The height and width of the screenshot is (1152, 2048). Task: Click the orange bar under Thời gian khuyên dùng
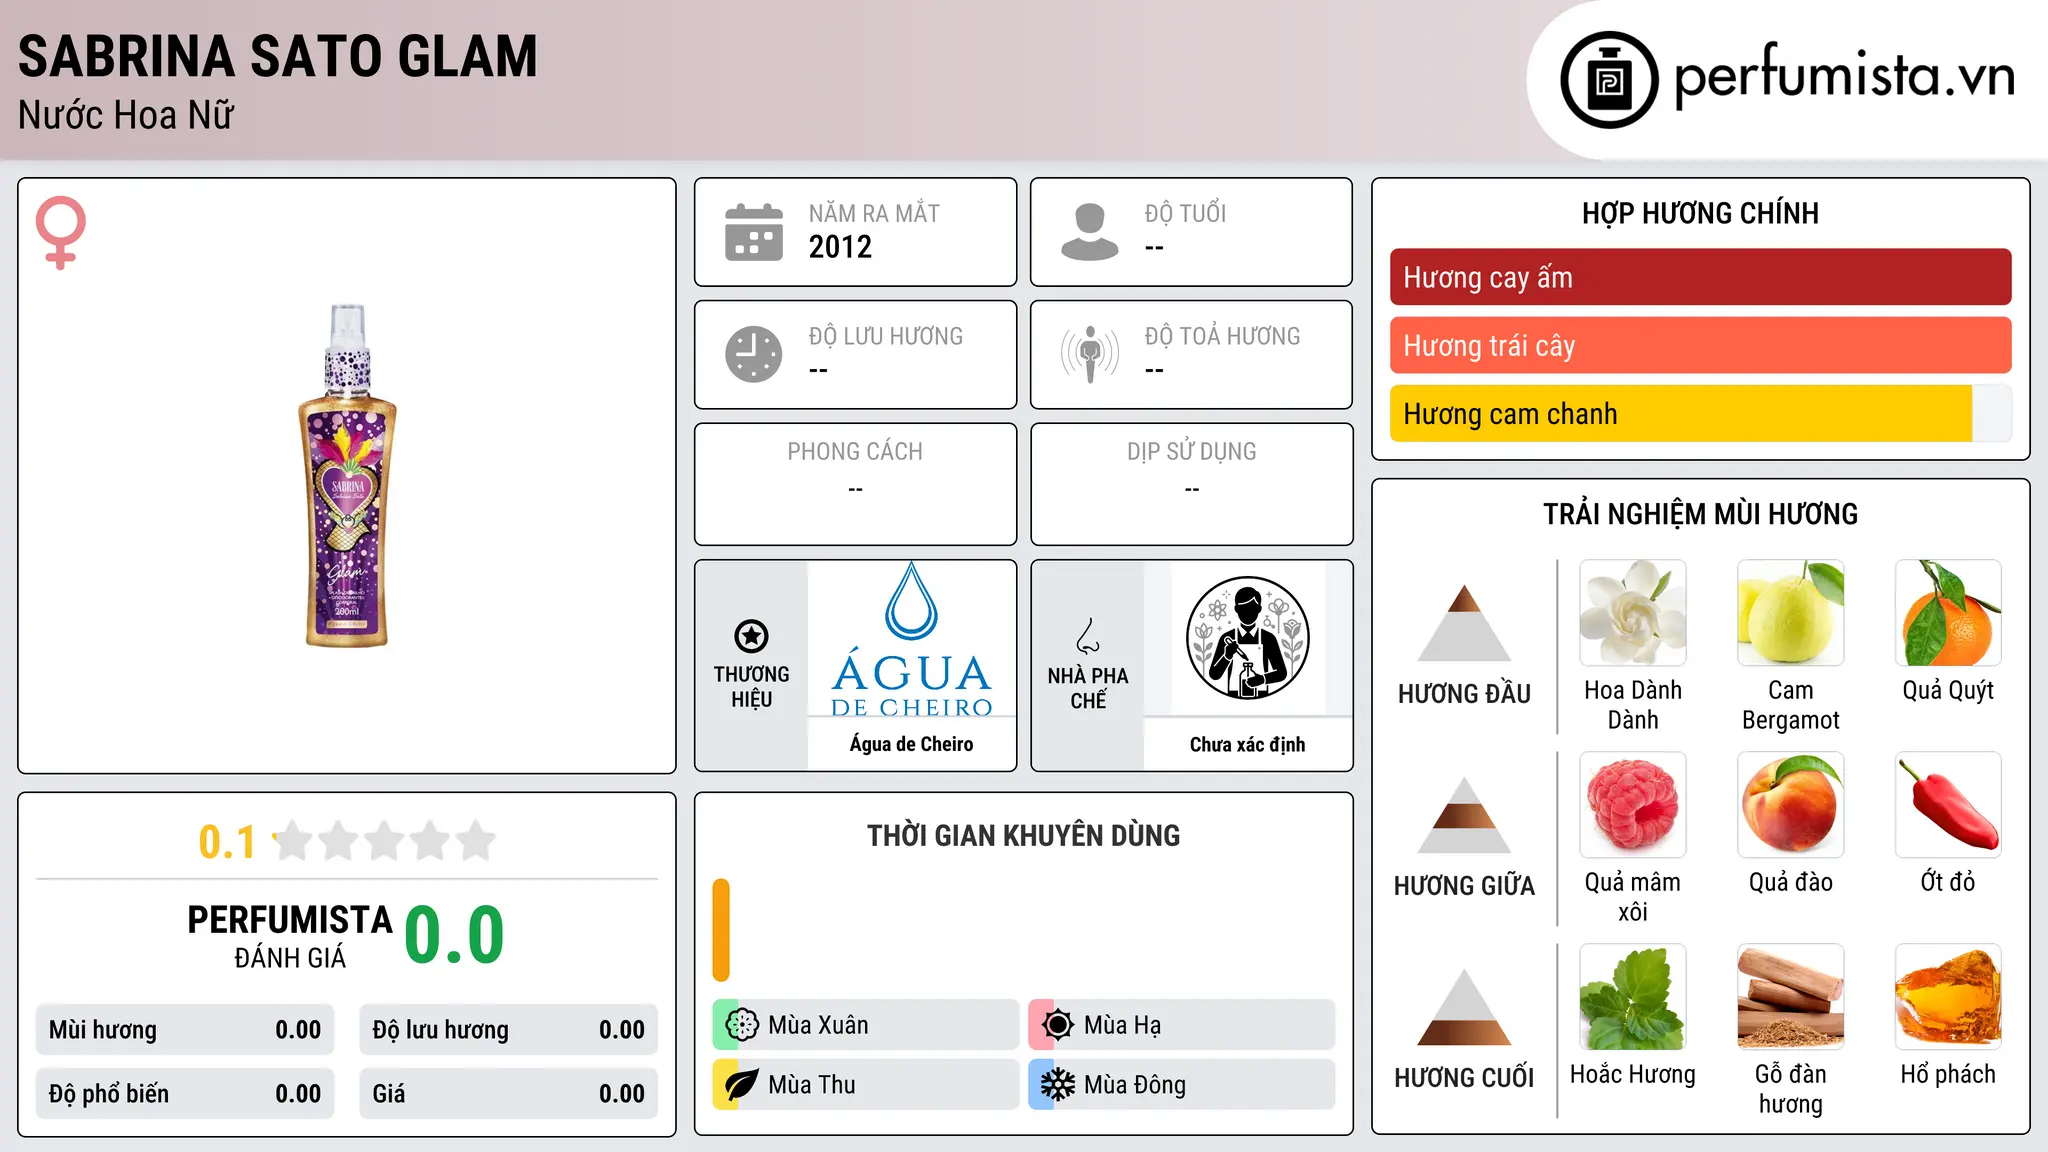721,930
